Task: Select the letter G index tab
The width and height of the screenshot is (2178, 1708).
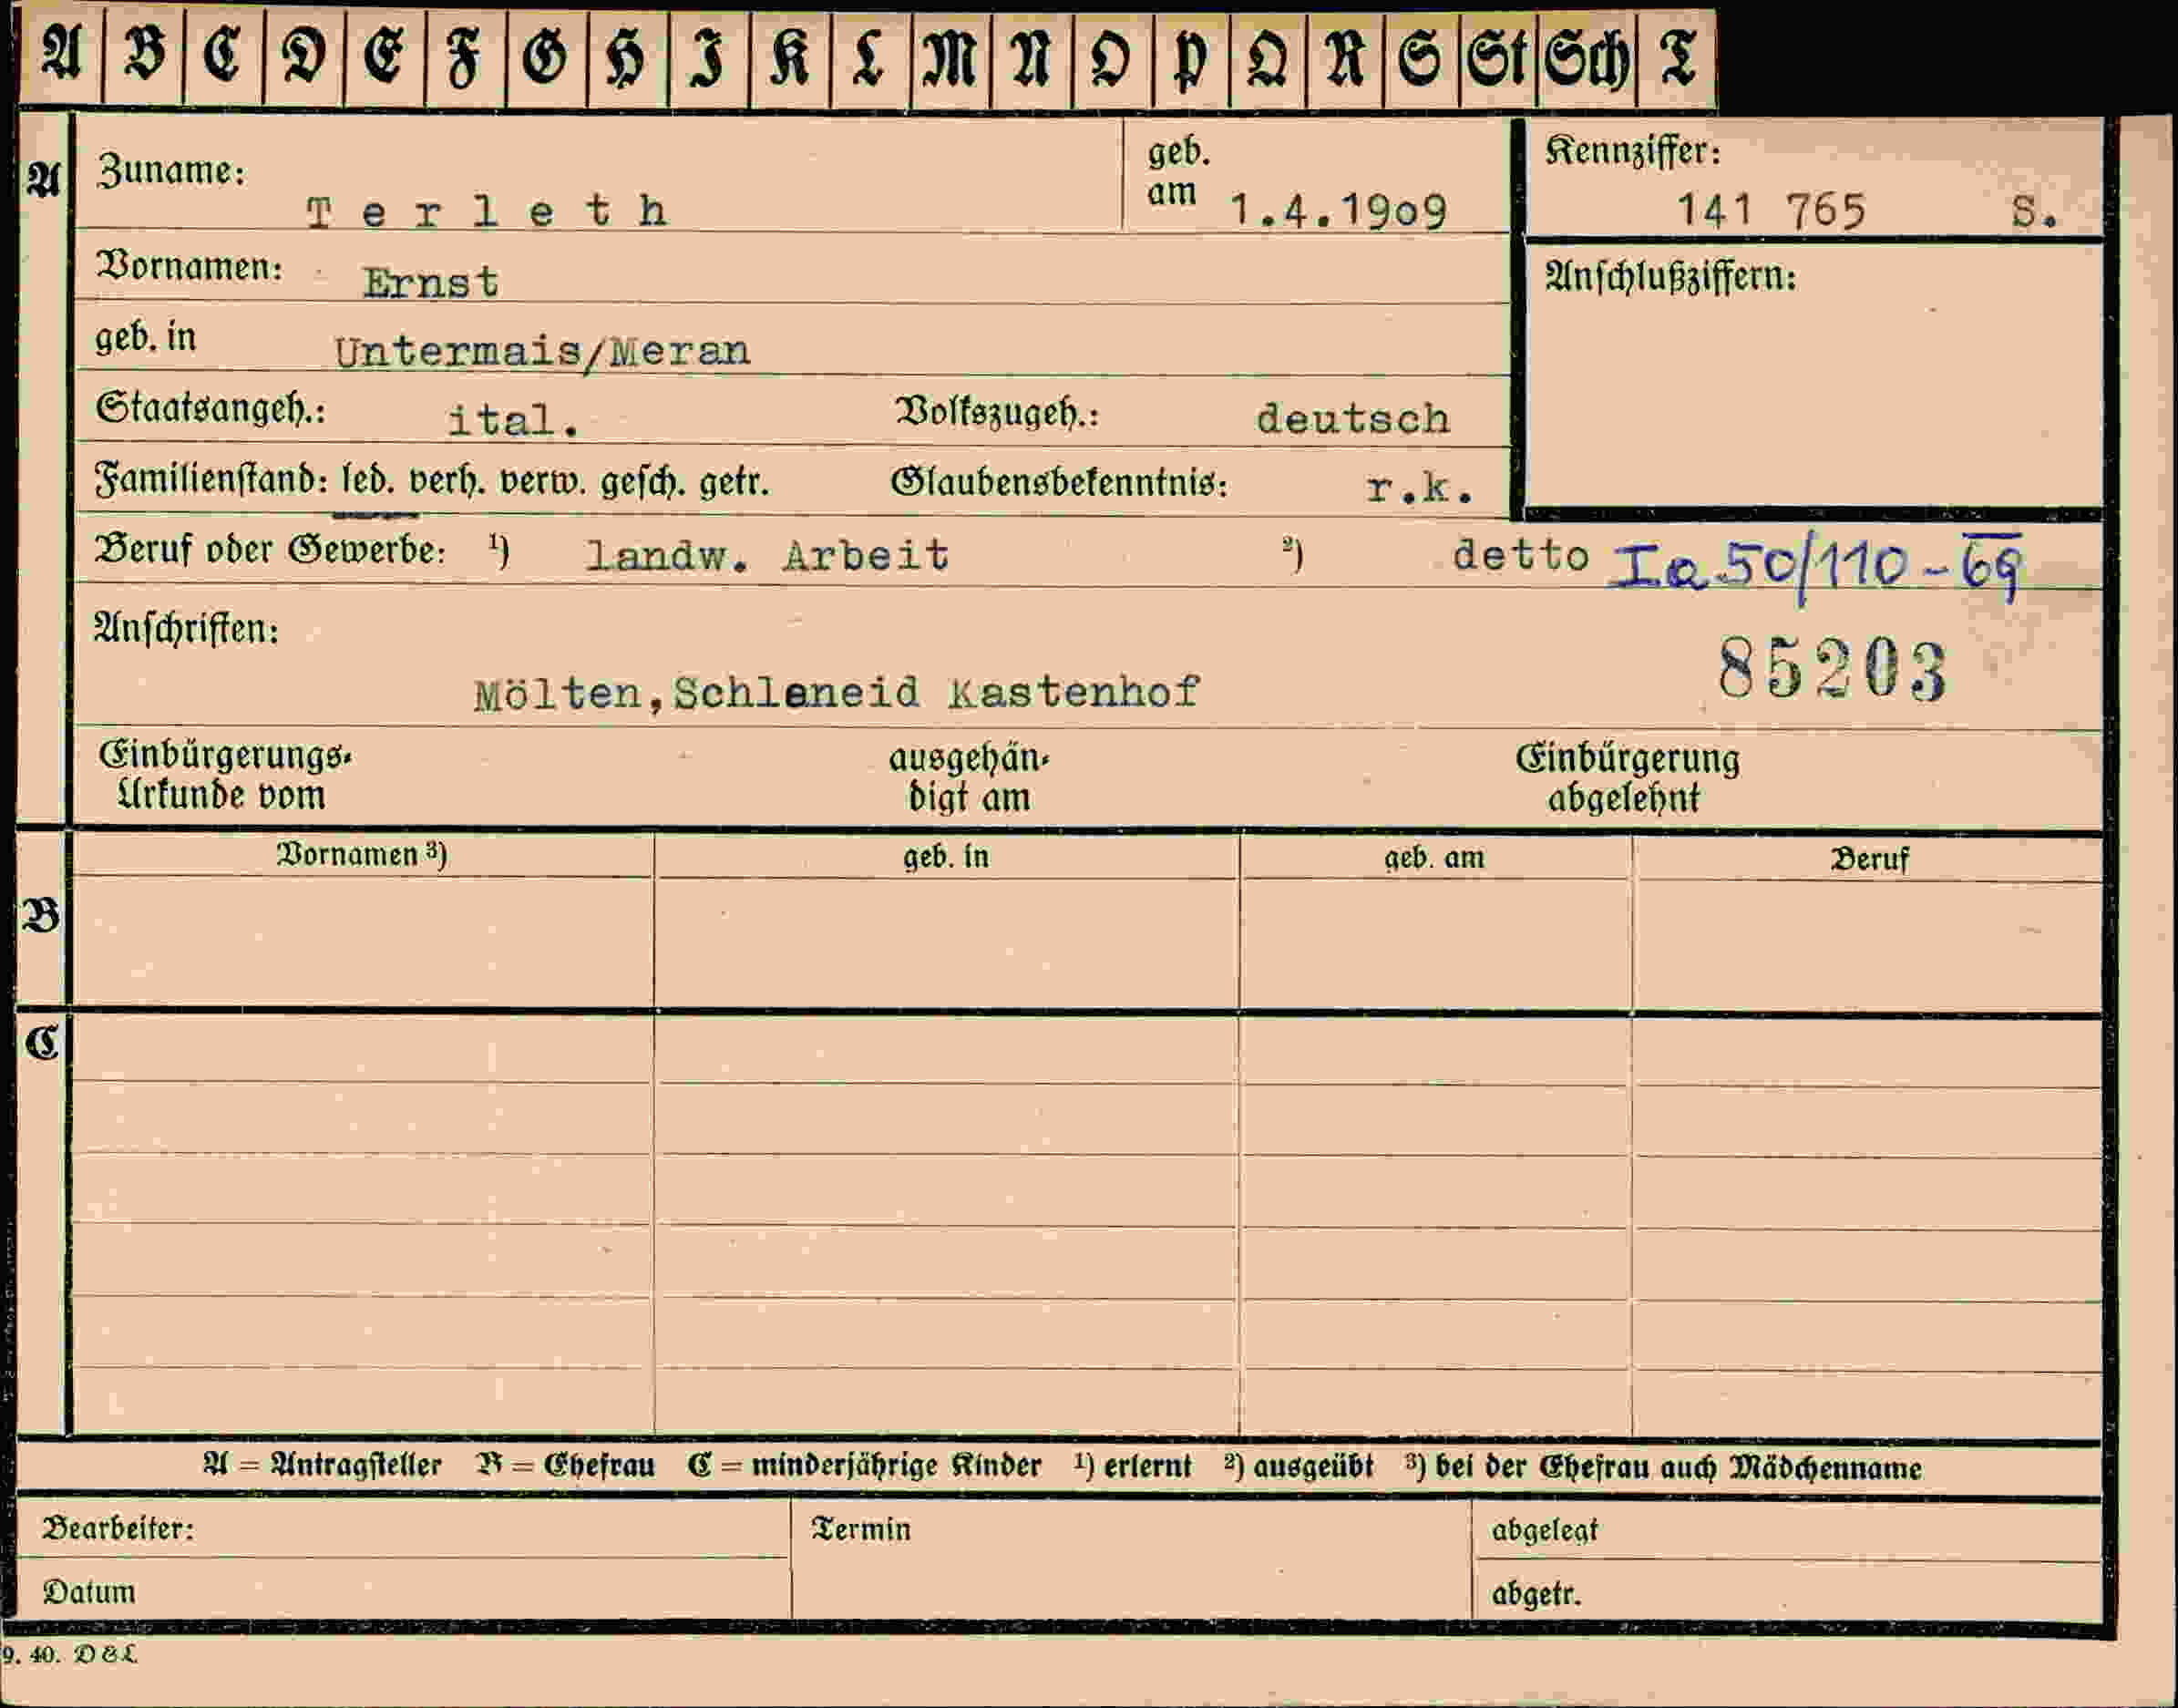Action: (x=547, y=57)
